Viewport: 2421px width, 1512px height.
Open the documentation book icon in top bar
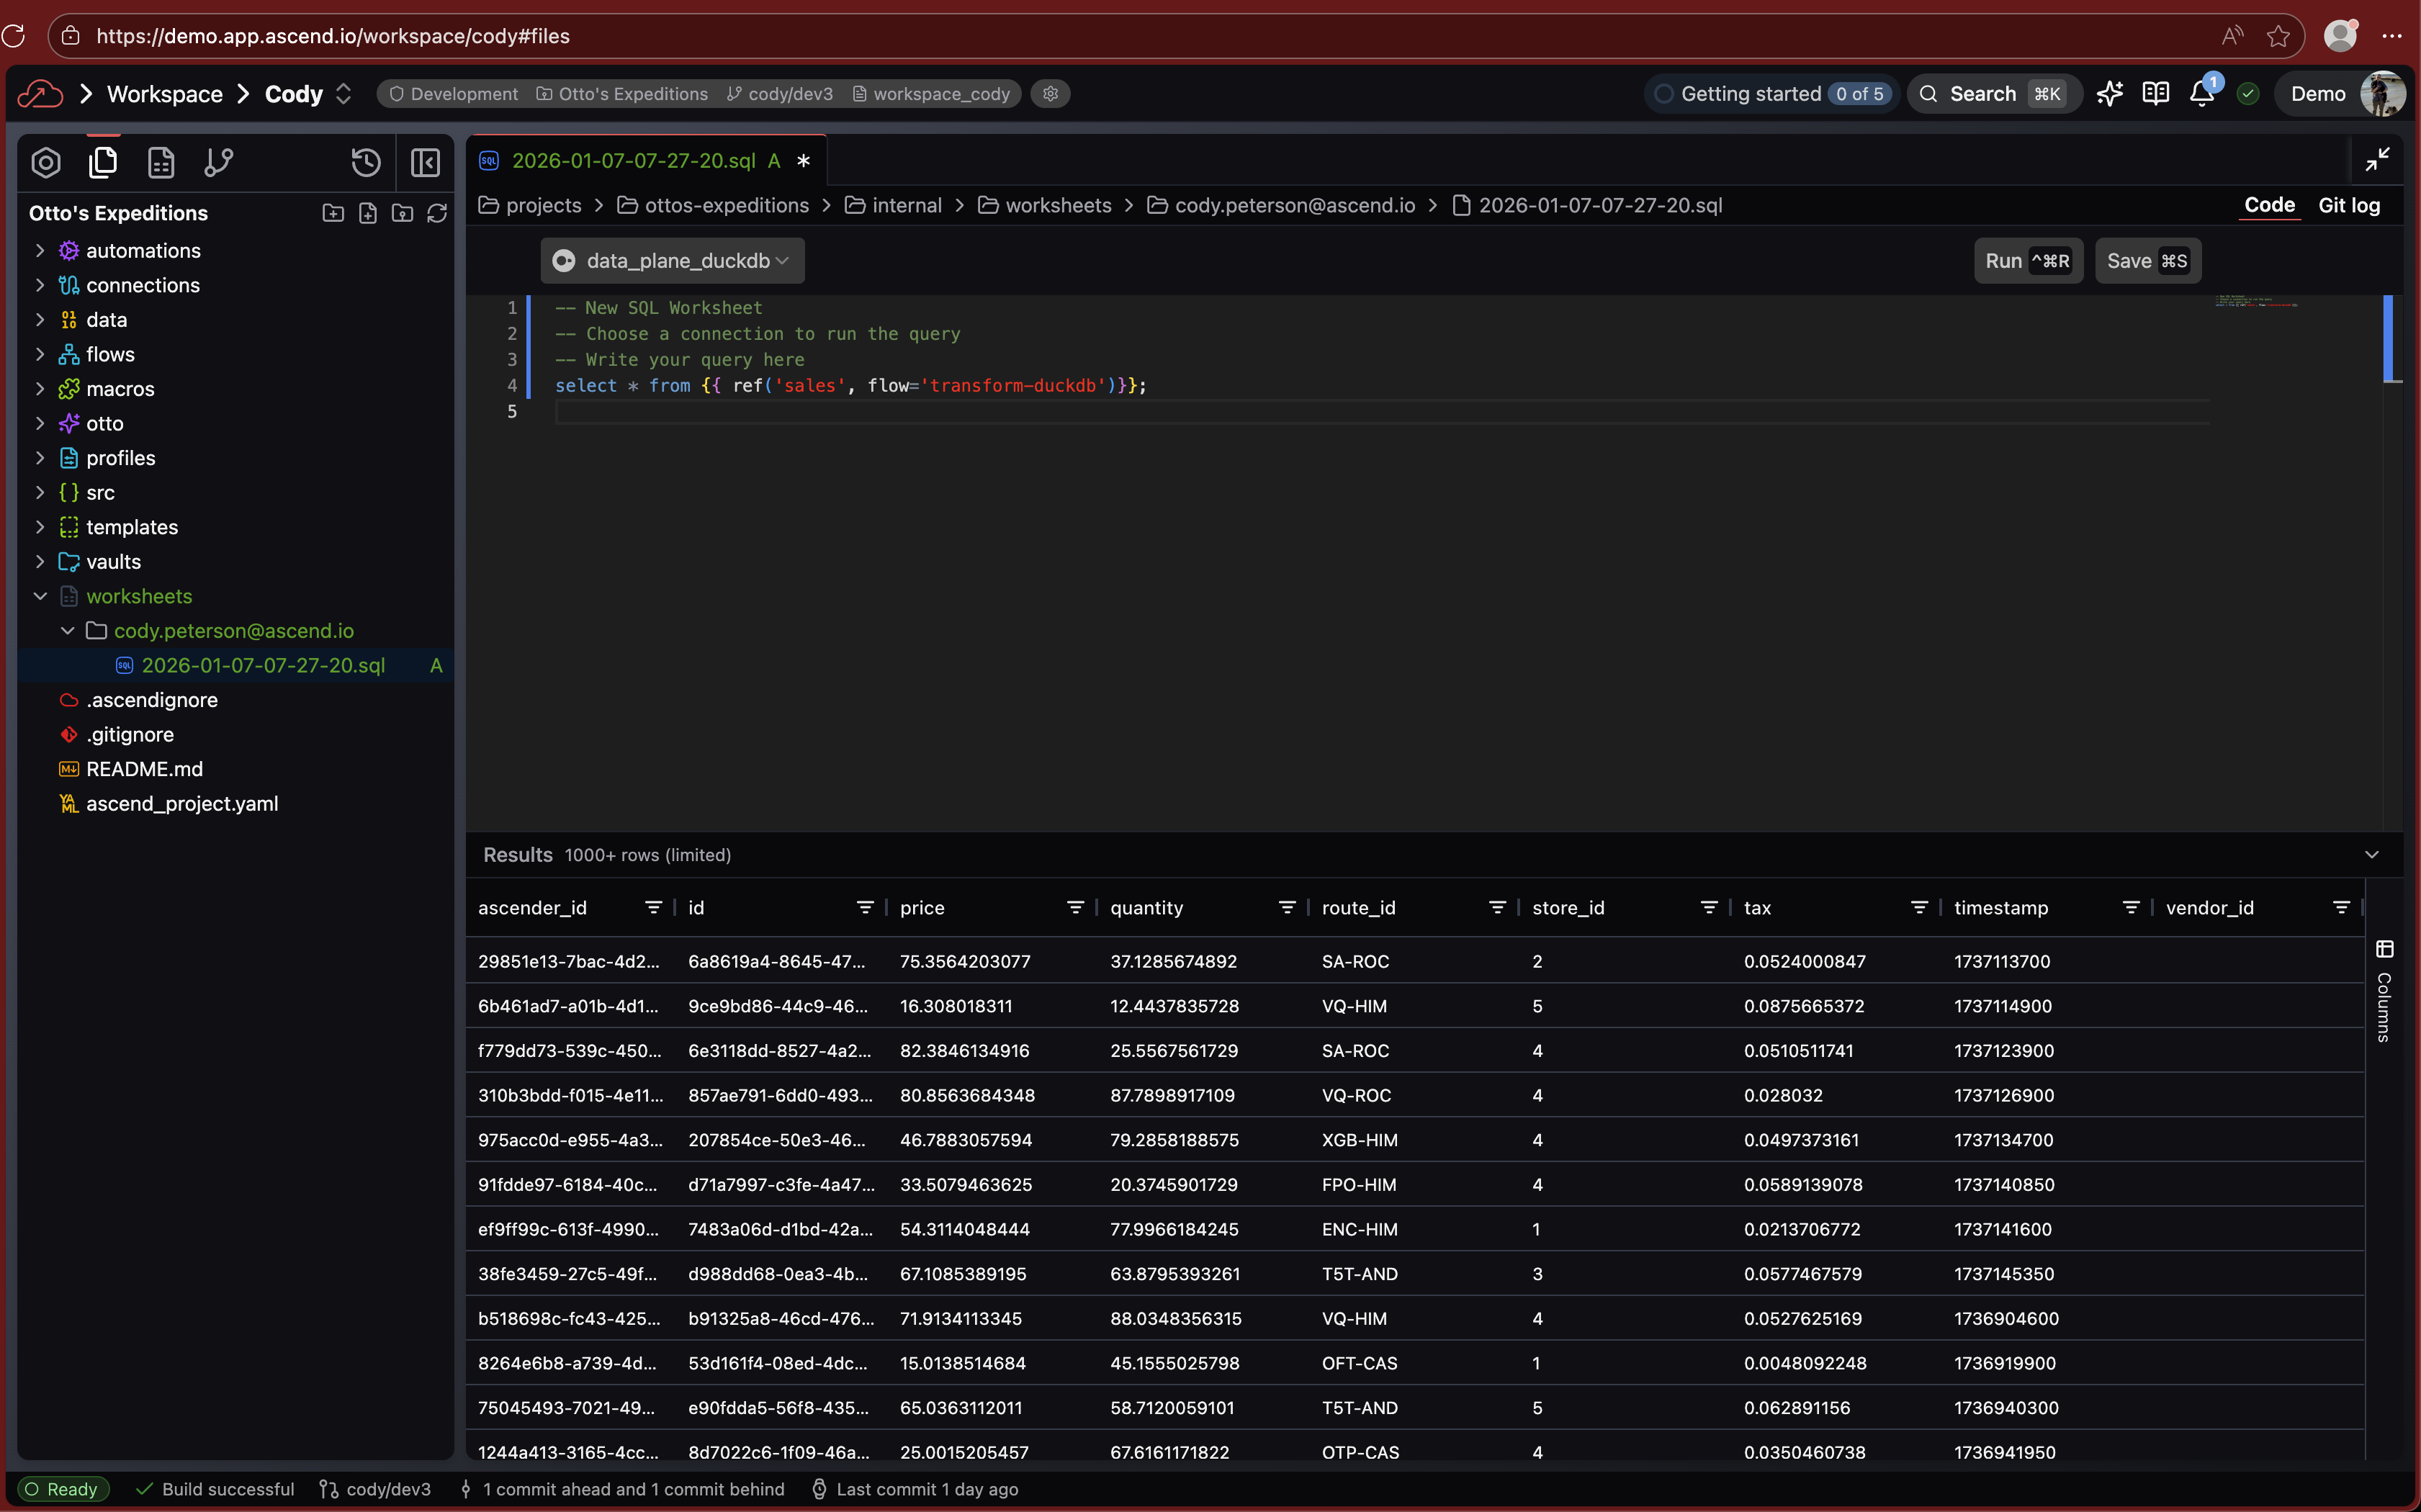click(2155, 94)
